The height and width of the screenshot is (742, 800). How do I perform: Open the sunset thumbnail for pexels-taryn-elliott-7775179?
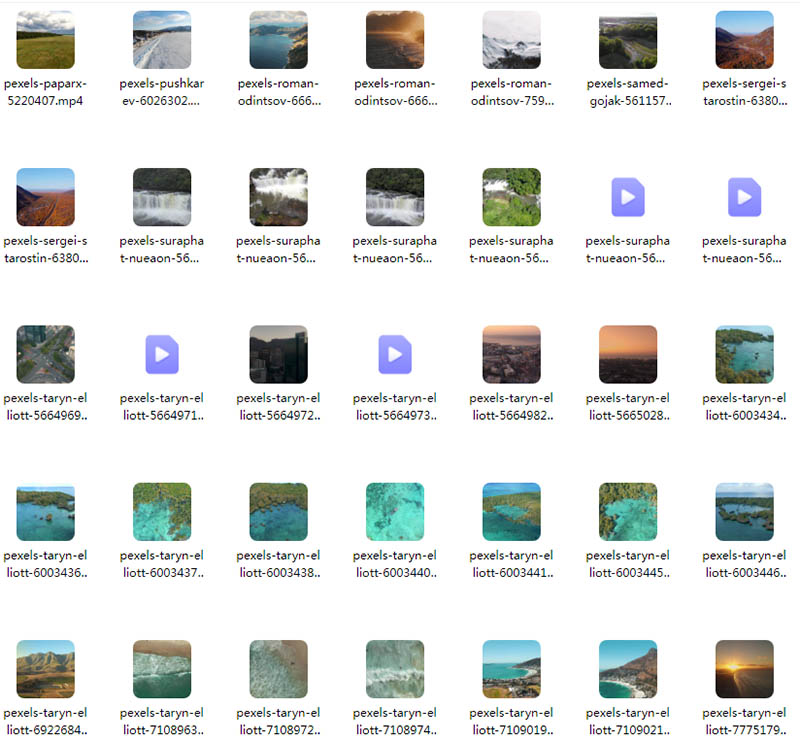click(744, 669)
